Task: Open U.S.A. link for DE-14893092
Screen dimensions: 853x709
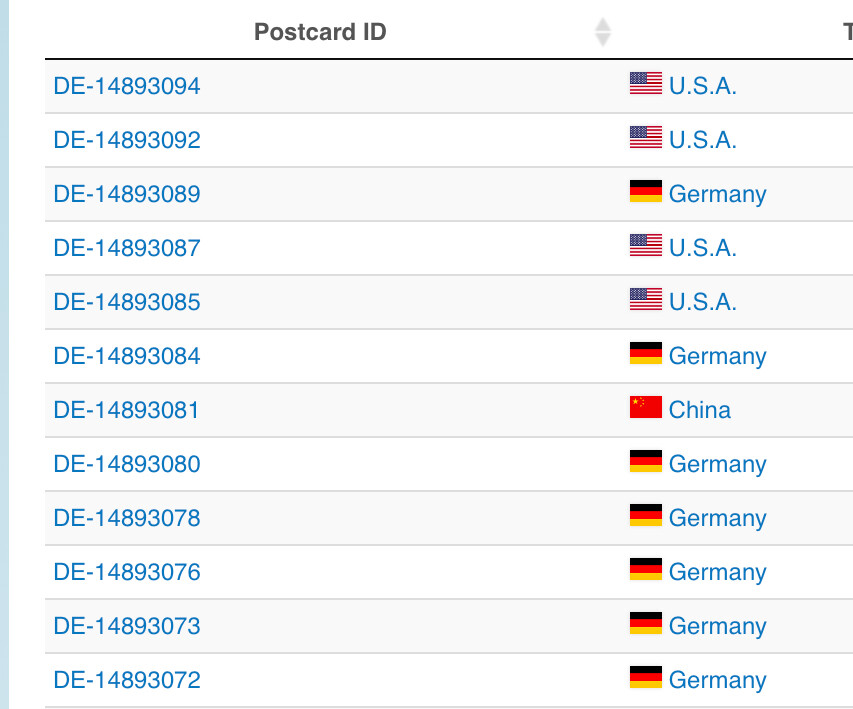Action: point(703,140)
